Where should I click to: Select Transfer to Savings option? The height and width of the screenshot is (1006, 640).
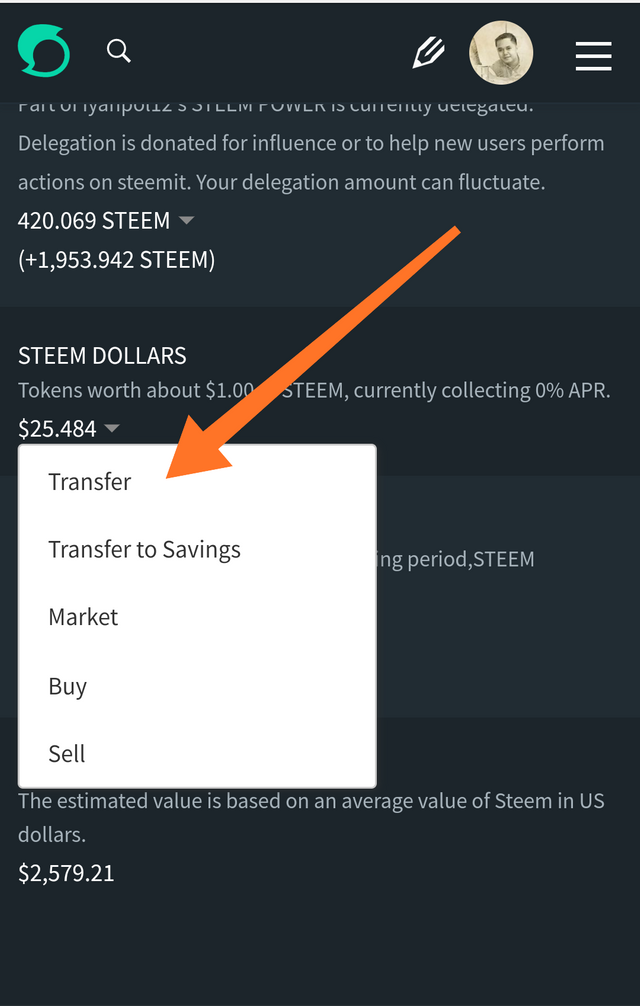pyautogui.click(x=144, y=549)
